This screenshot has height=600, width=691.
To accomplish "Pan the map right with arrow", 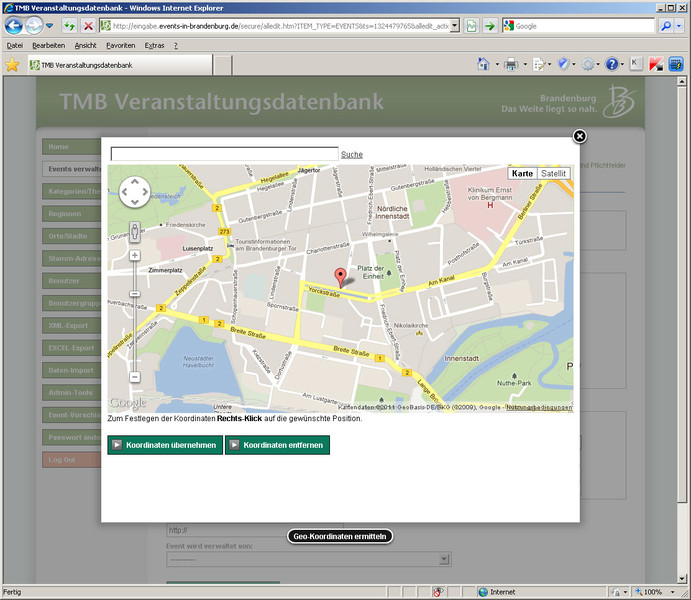I will (x=145, y=192).
